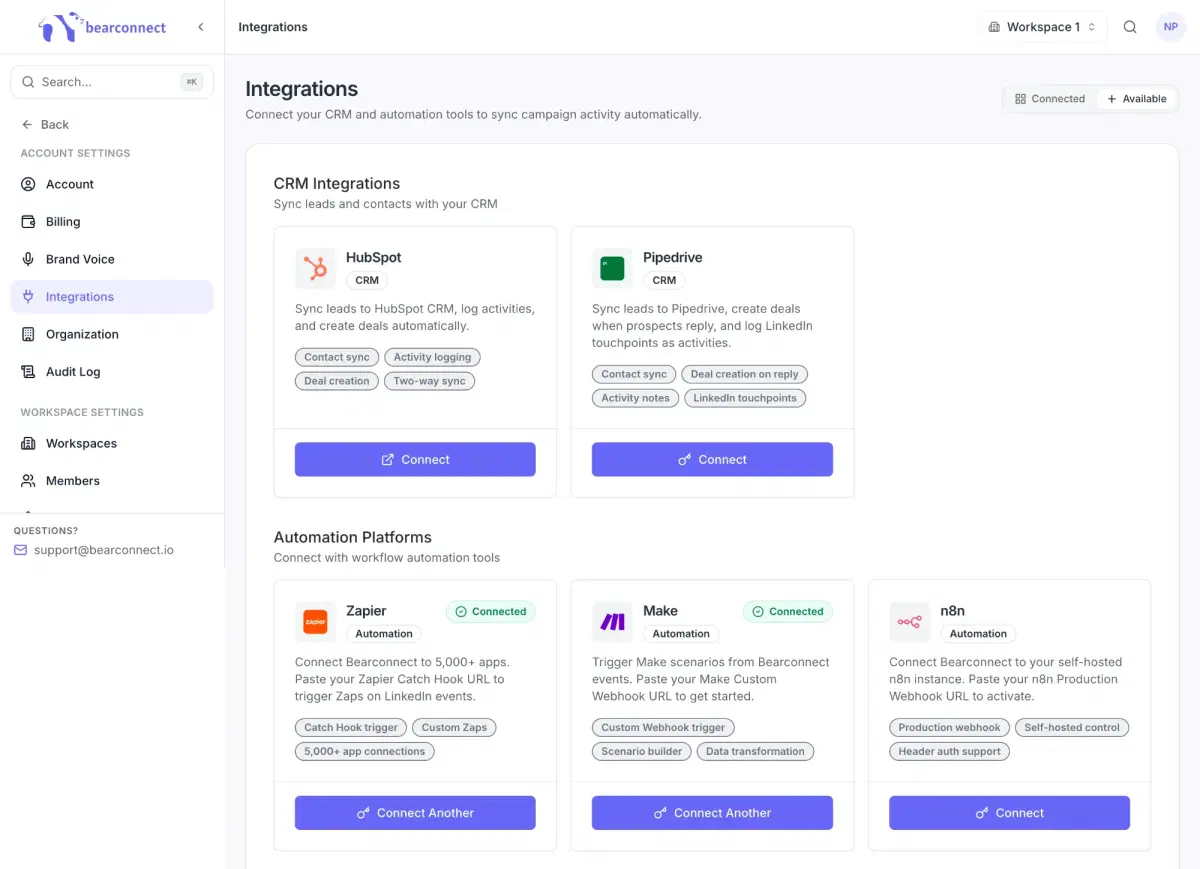Click Connect Another for Make
The image size is (1200, 869).
pyautogui.click(x=712, y=813)
